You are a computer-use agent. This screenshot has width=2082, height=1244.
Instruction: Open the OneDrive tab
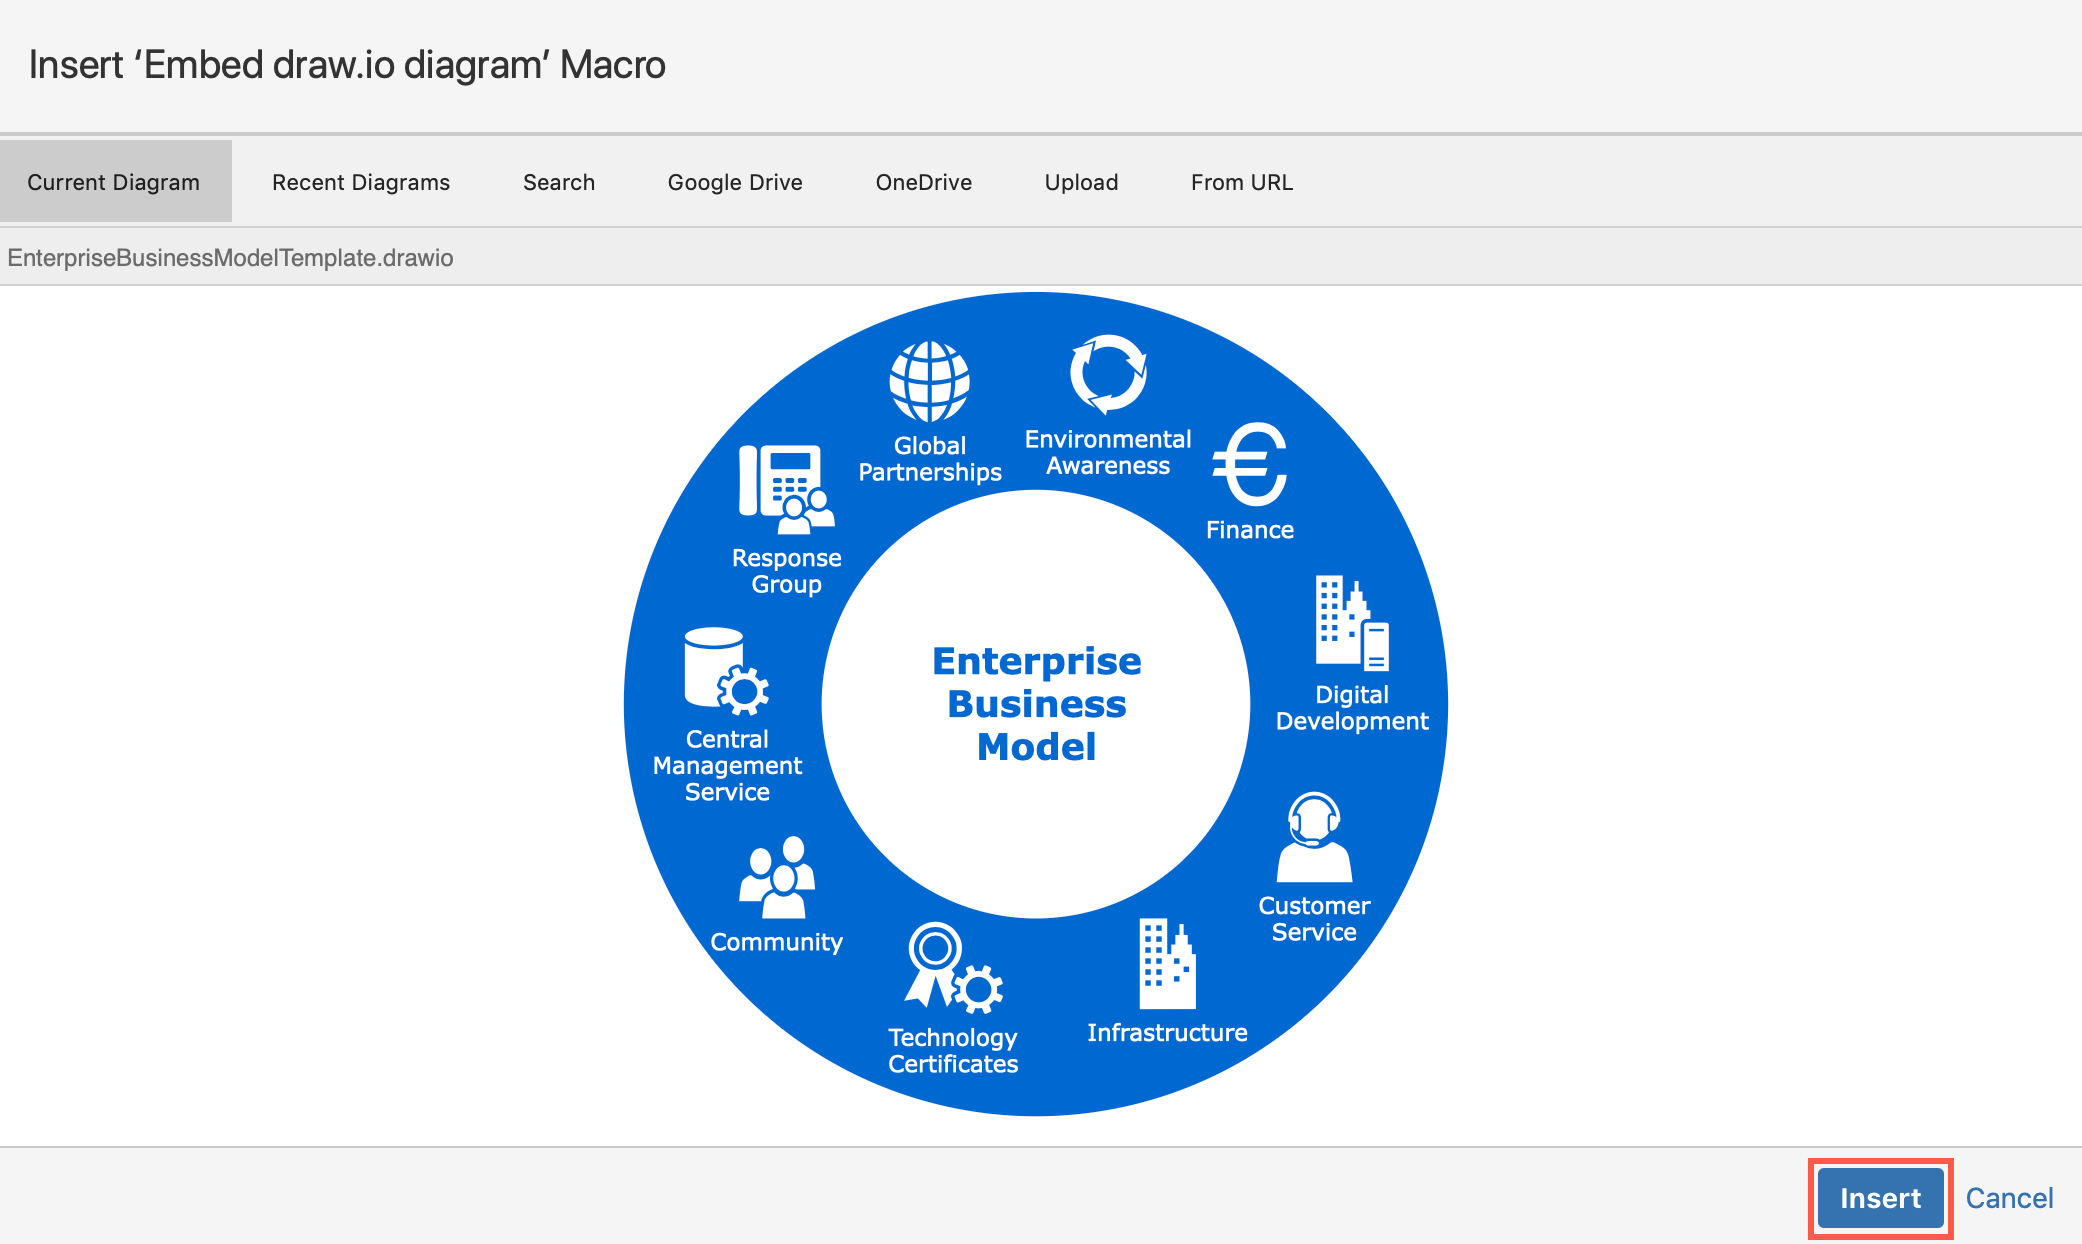[923, 181]
